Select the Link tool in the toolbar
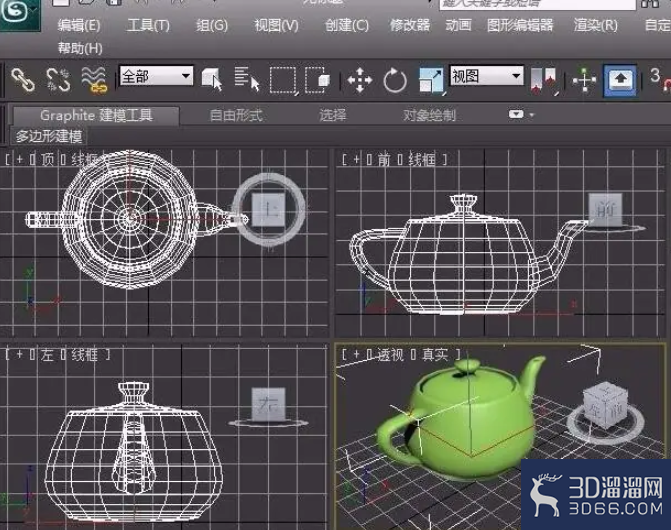This screenshot has height=530, width=671. 23,80
